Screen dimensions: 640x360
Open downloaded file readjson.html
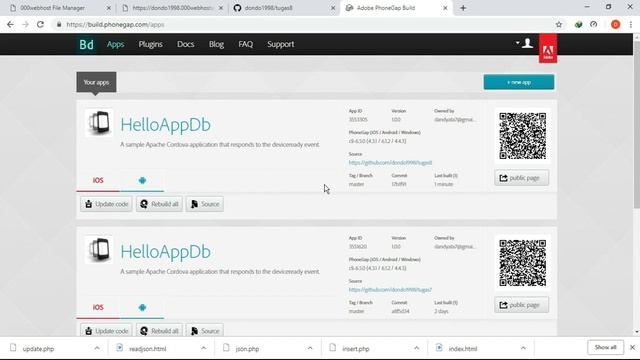pos(148,349)
